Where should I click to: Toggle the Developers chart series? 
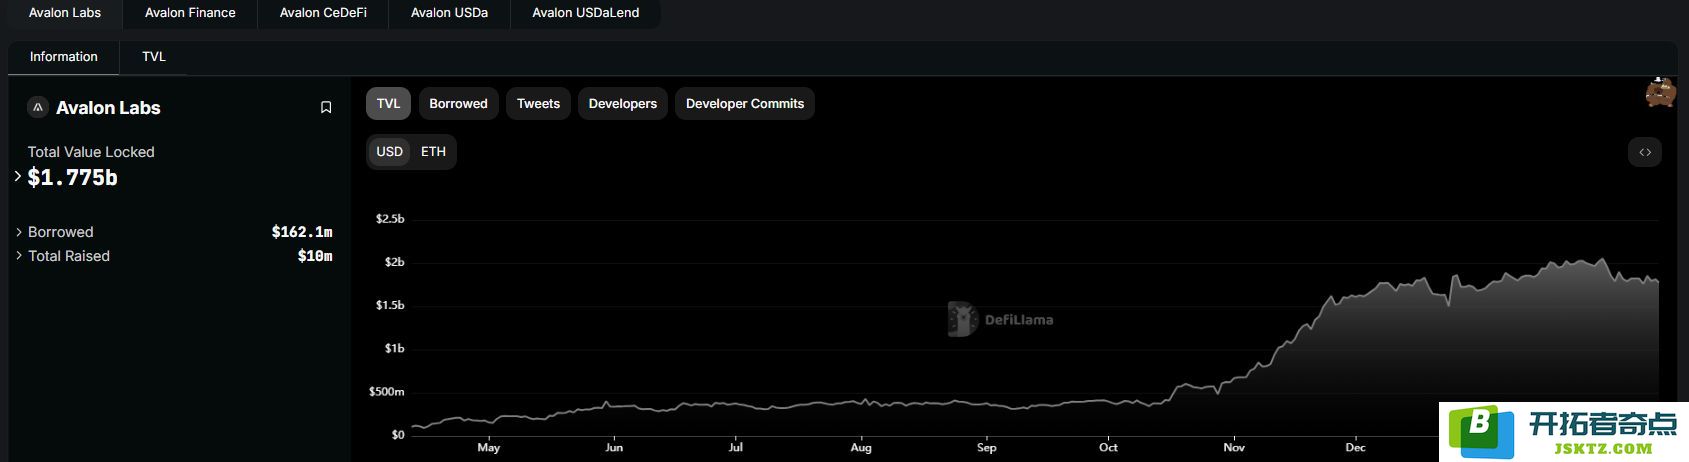(623, 104)
